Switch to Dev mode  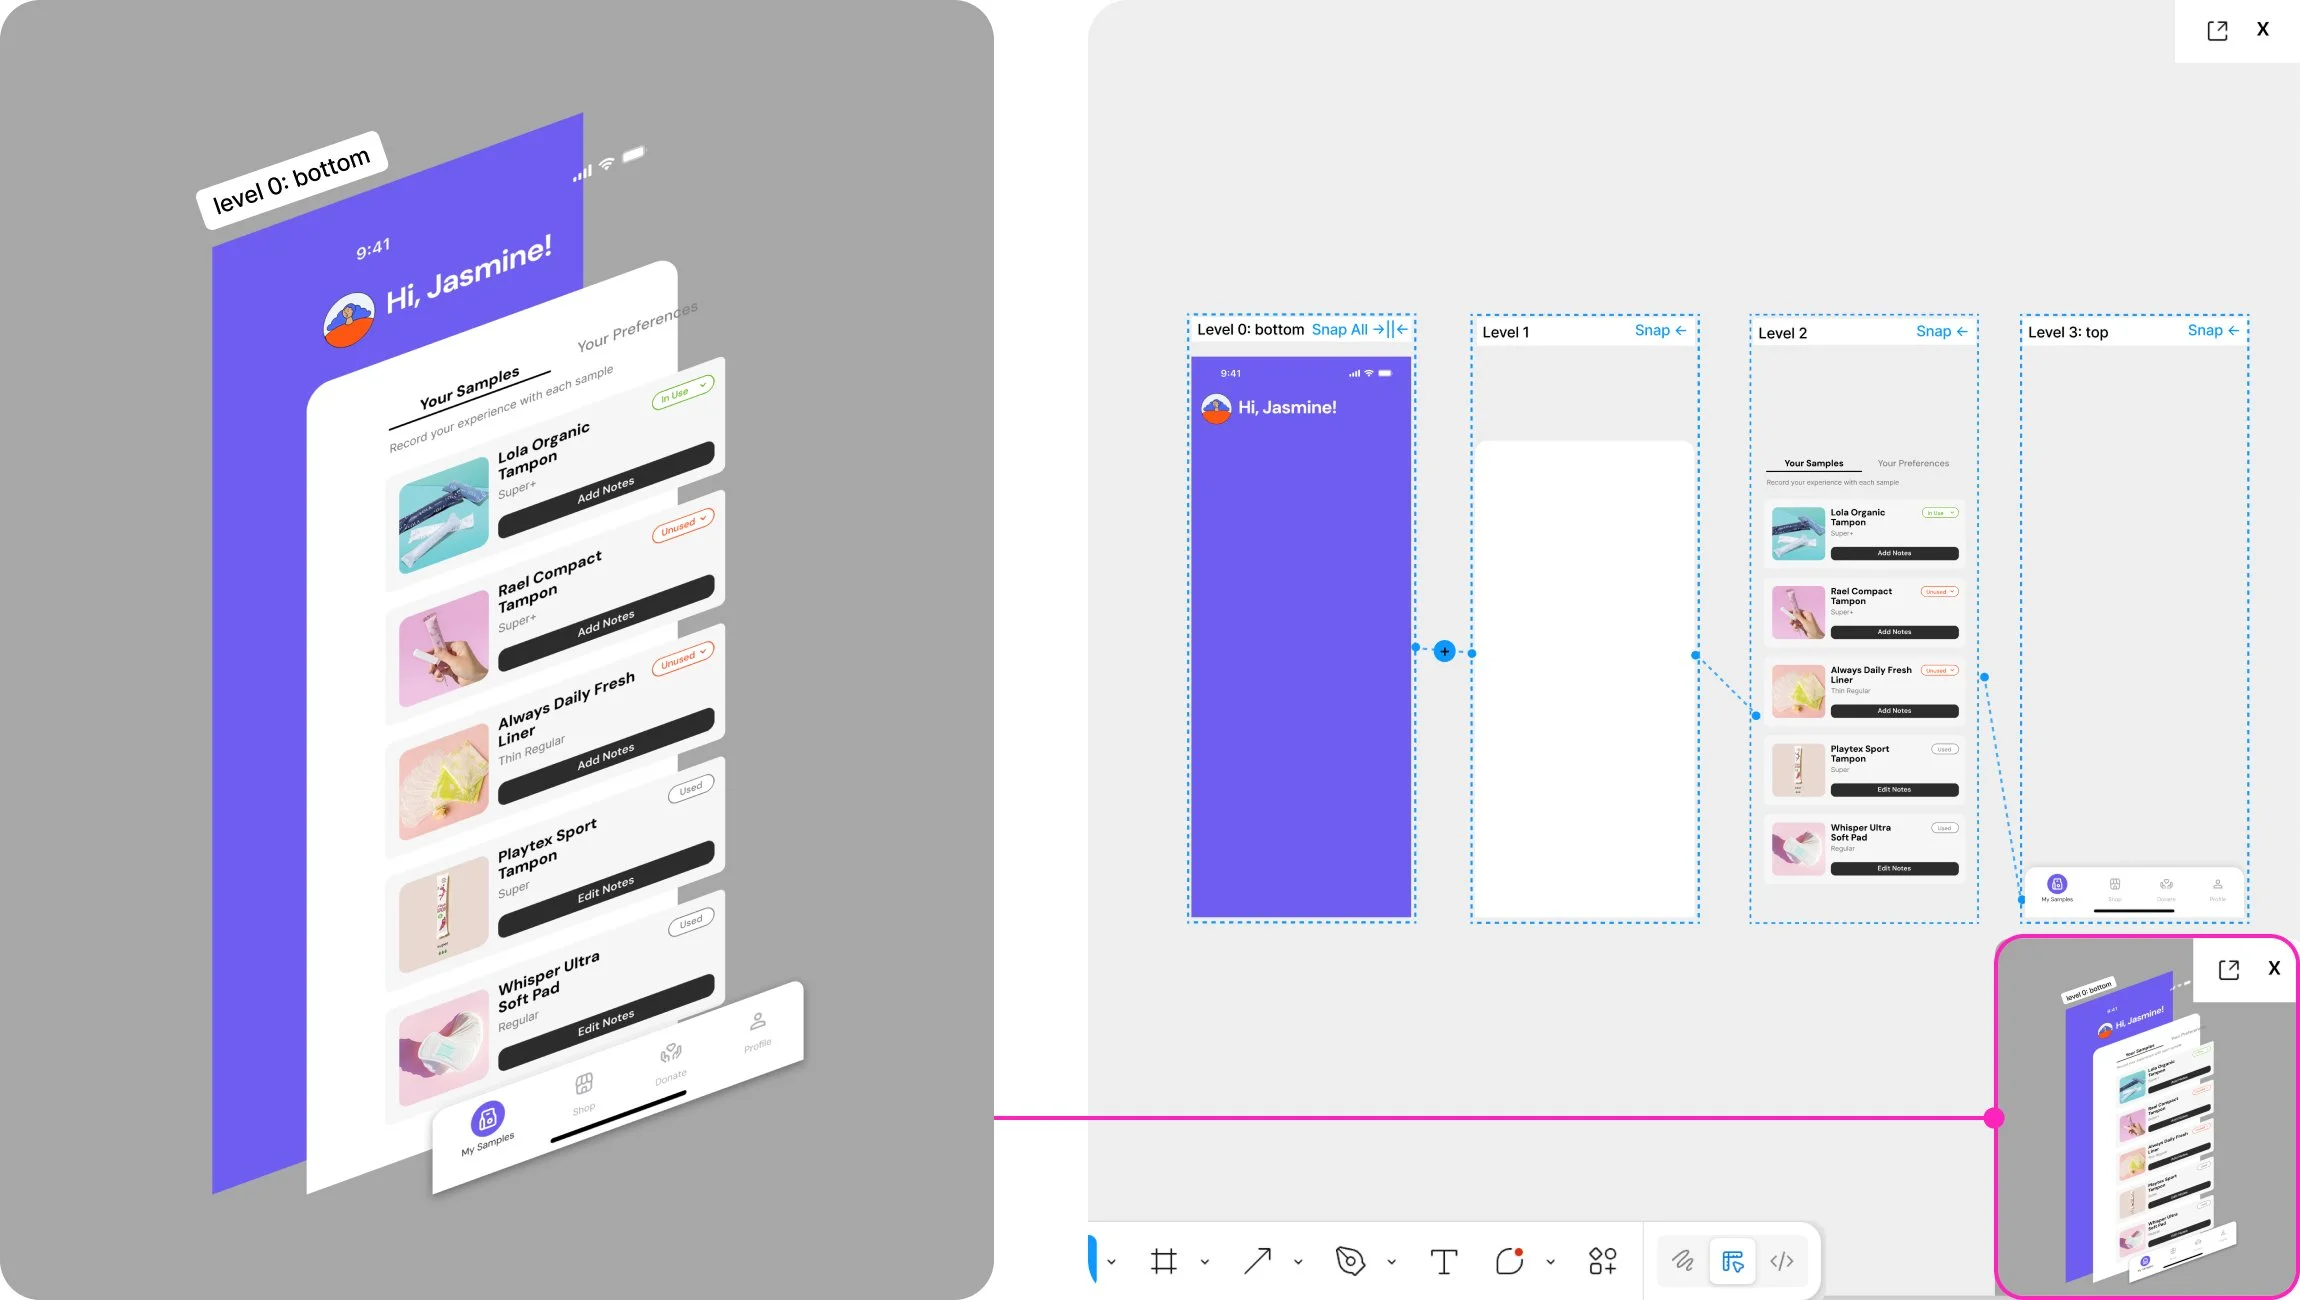[x=1782, y=1261]
